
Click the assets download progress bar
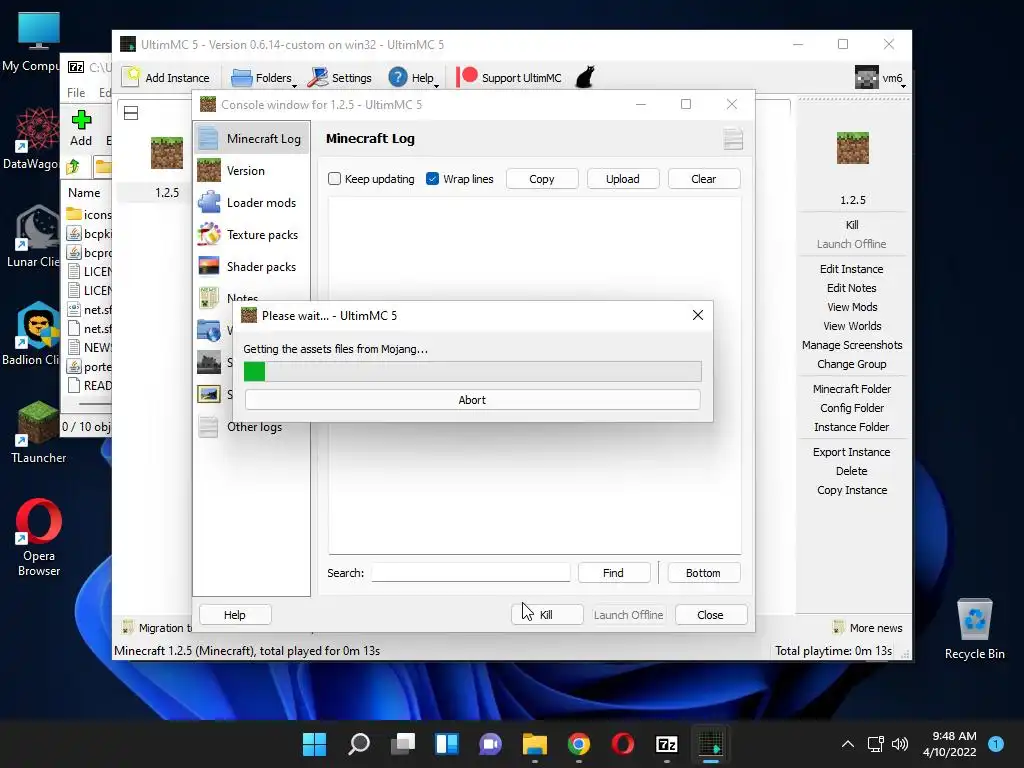(x=472, y=372)
